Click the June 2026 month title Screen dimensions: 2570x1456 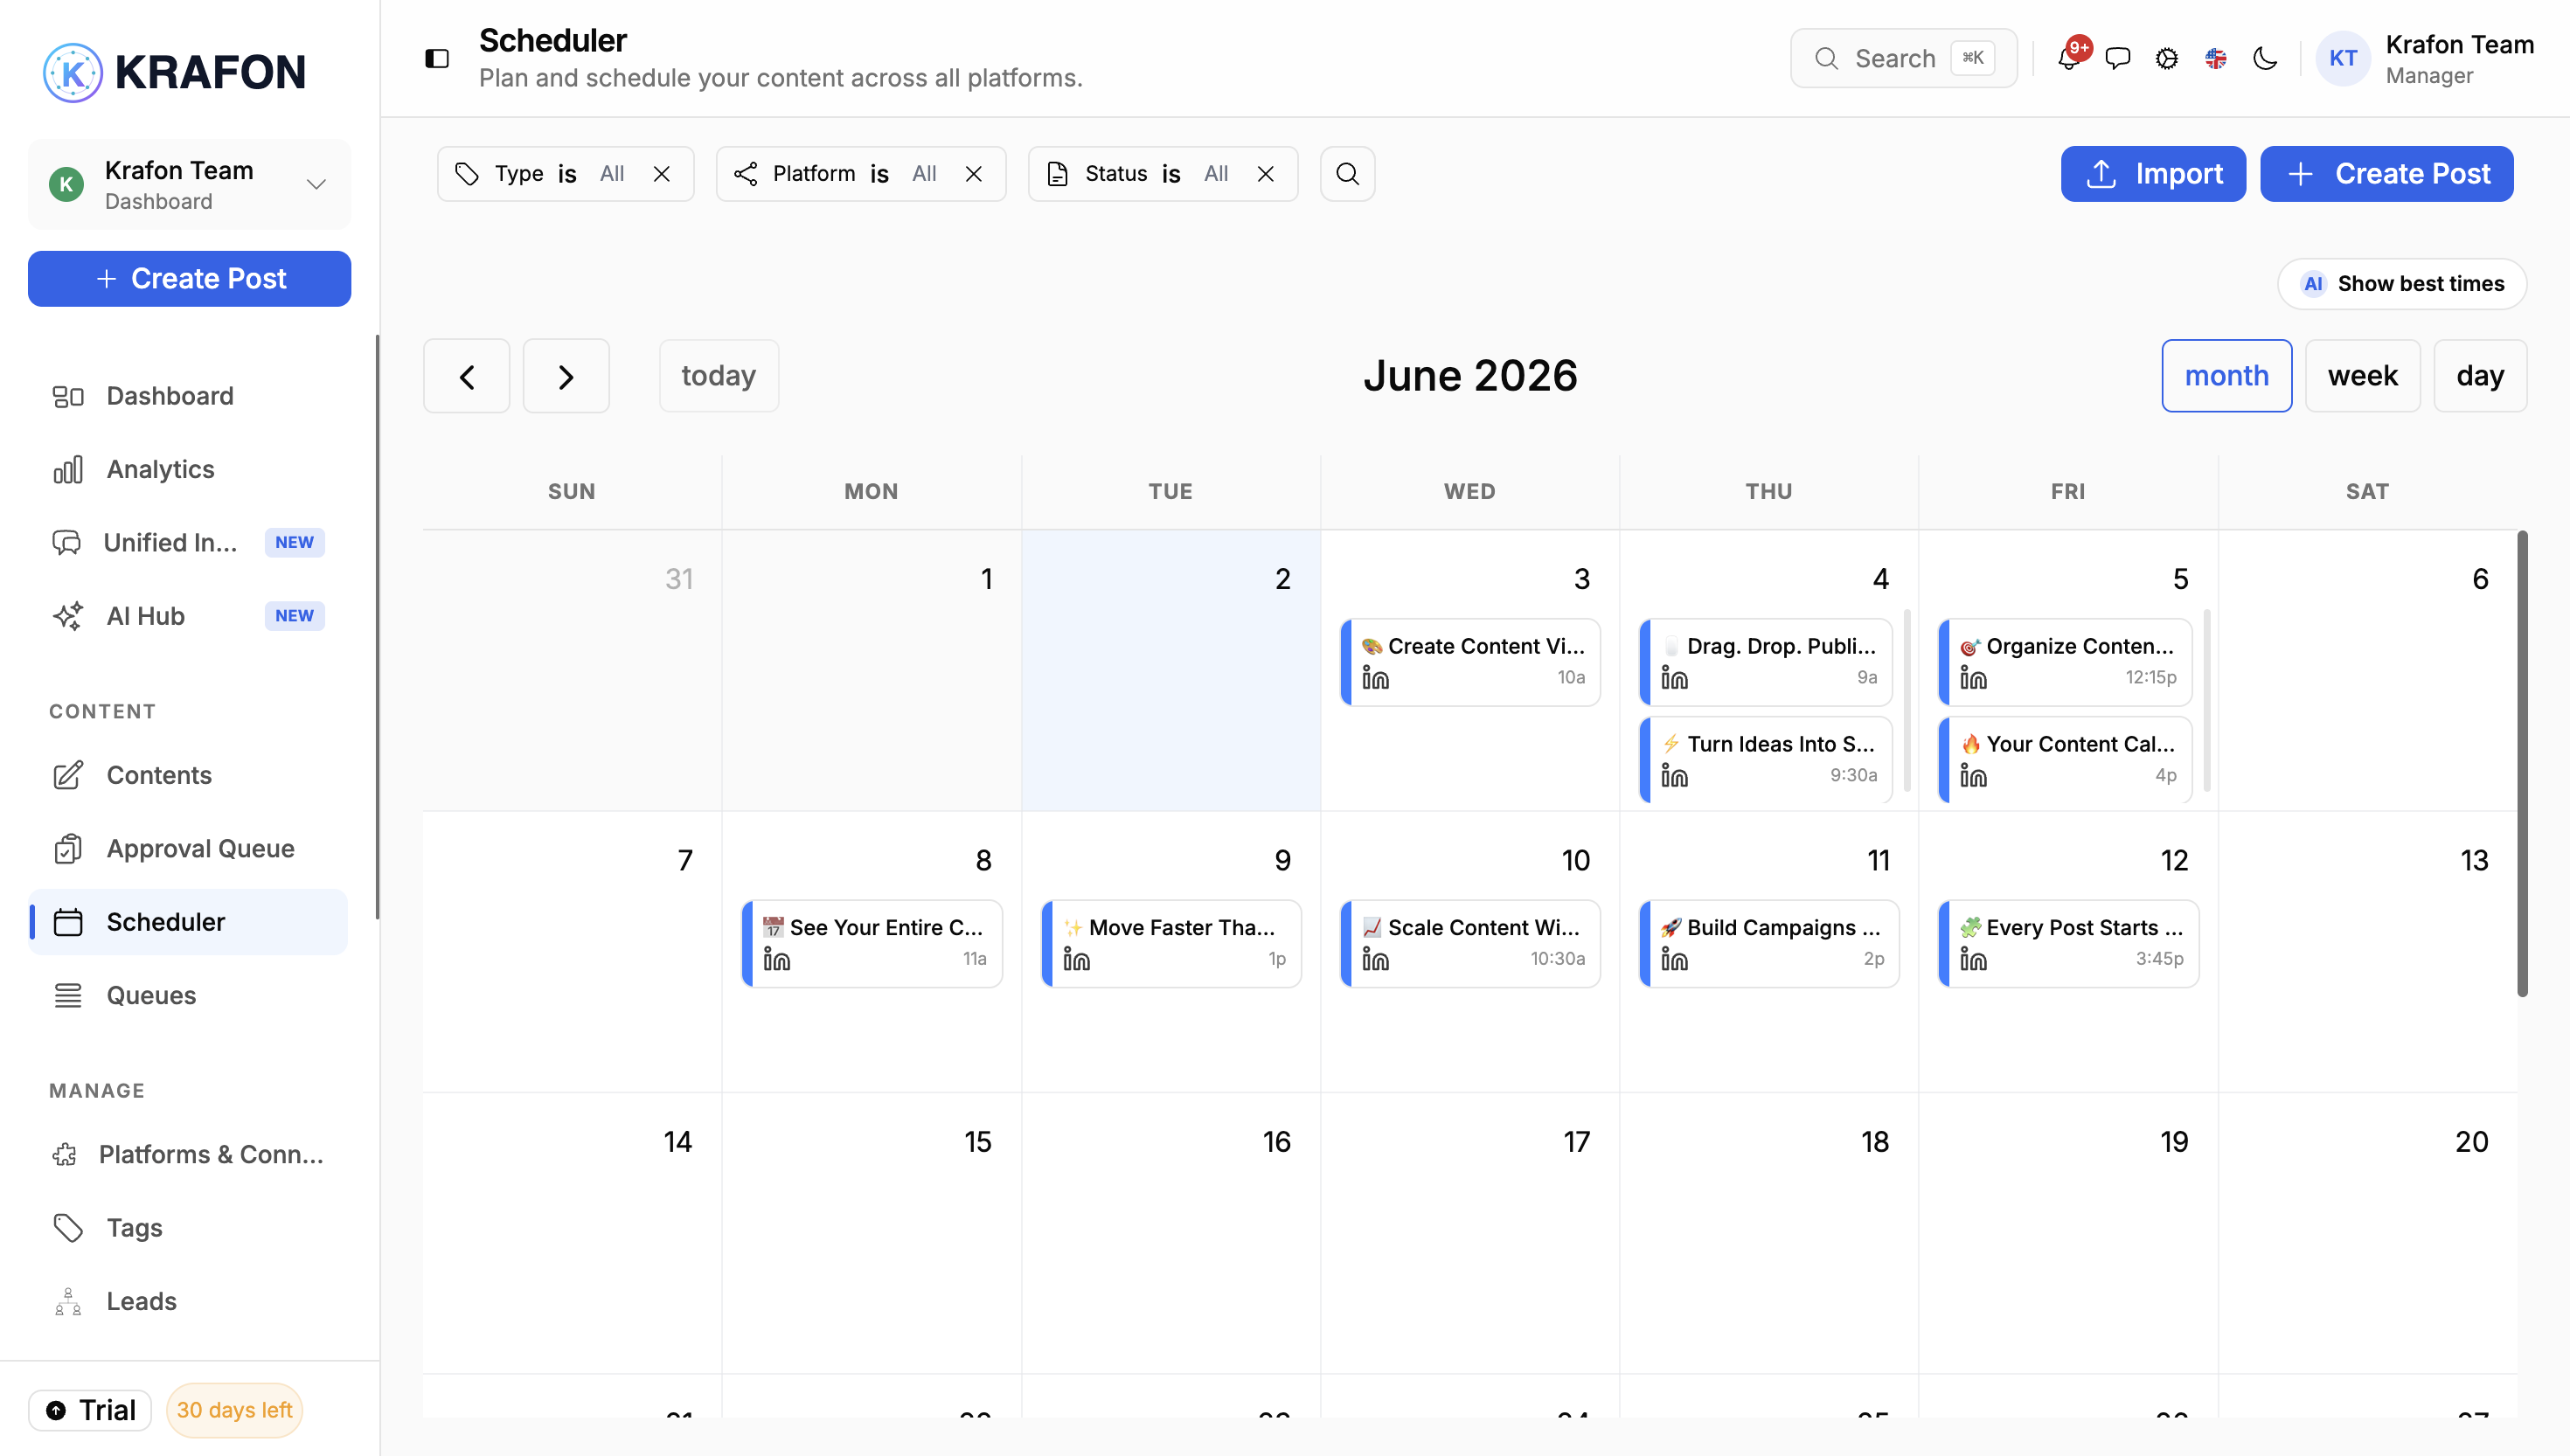click(x=1470, y=376)
